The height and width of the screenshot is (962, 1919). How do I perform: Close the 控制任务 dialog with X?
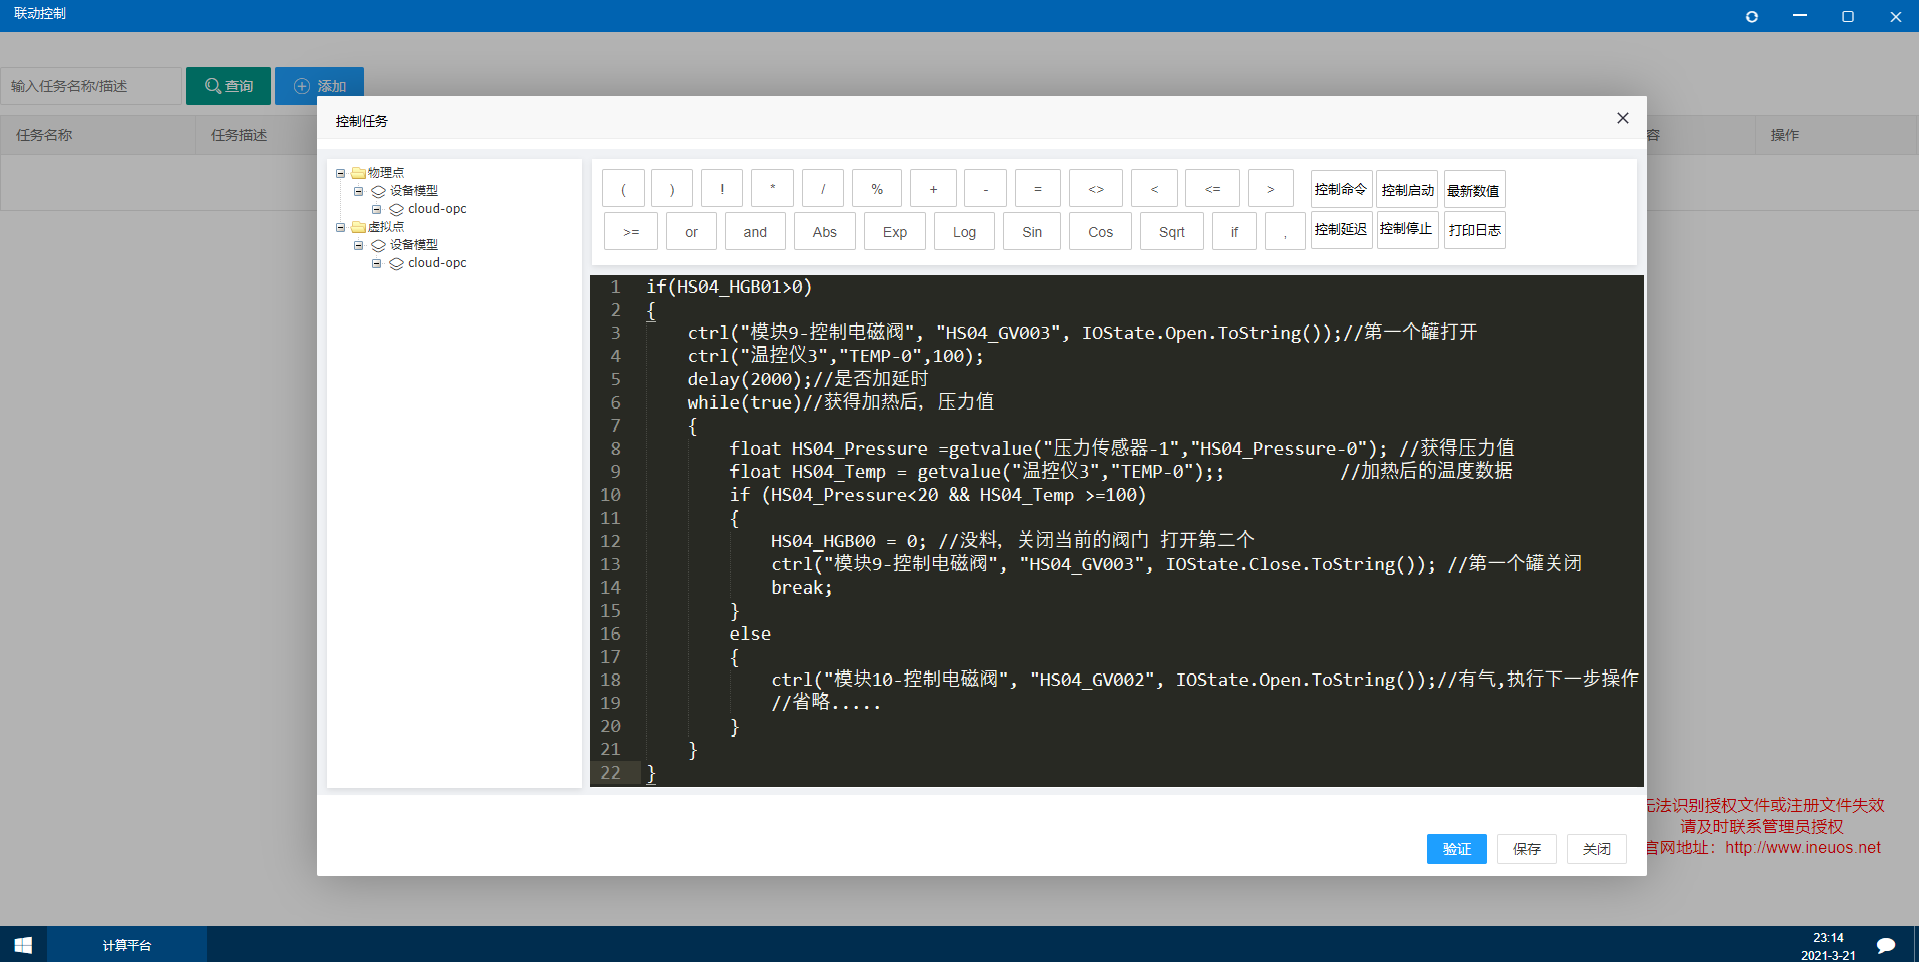(x=1622, y=119)
